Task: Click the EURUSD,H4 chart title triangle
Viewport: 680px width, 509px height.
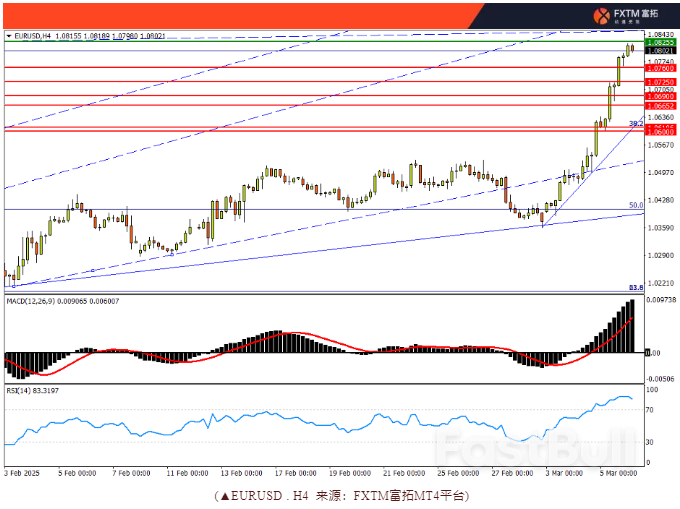Action: click(x=9, y=36)
